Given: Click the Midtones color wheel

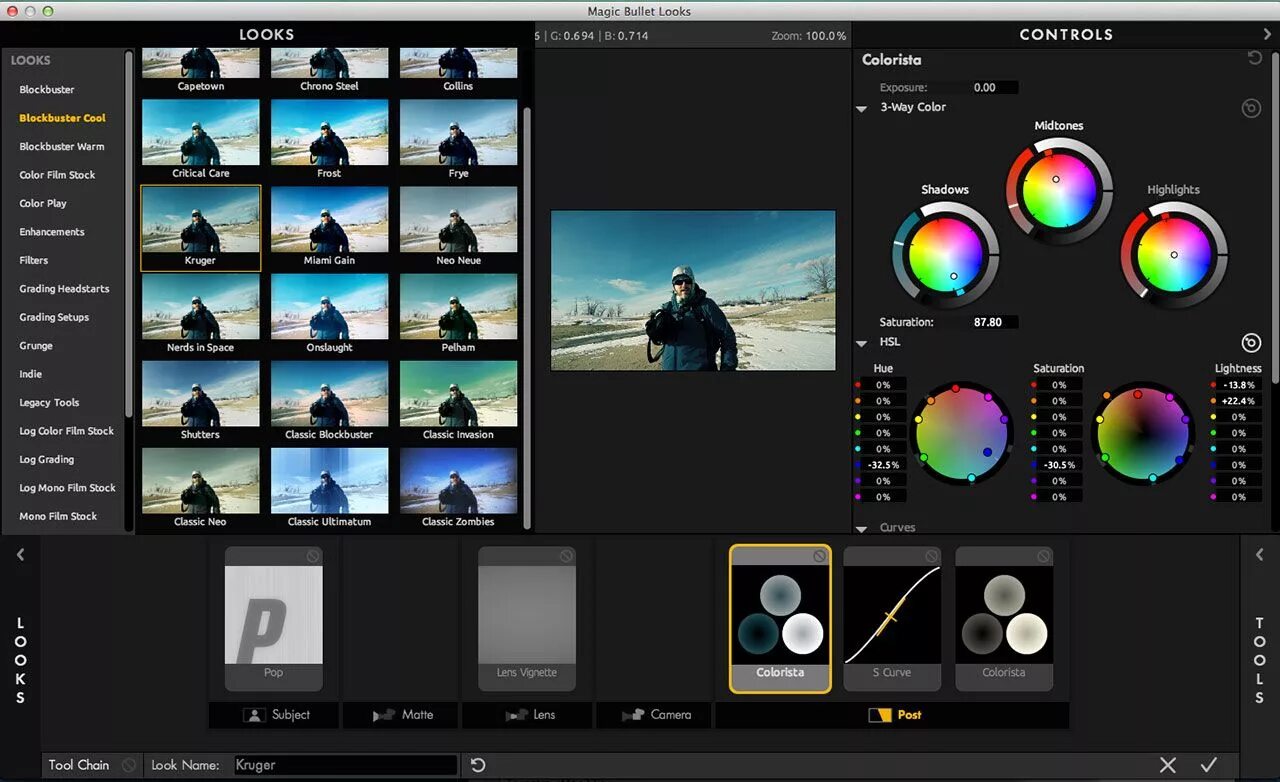Looking at the screenshot, I should pos(1059,189).
